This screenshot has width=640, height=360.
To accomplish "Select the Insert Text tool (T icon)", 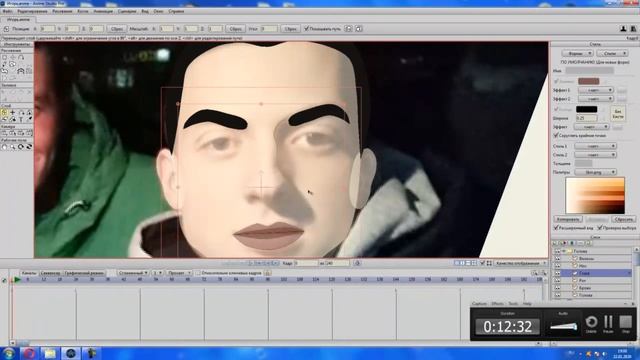I will [x=21, y=119].
